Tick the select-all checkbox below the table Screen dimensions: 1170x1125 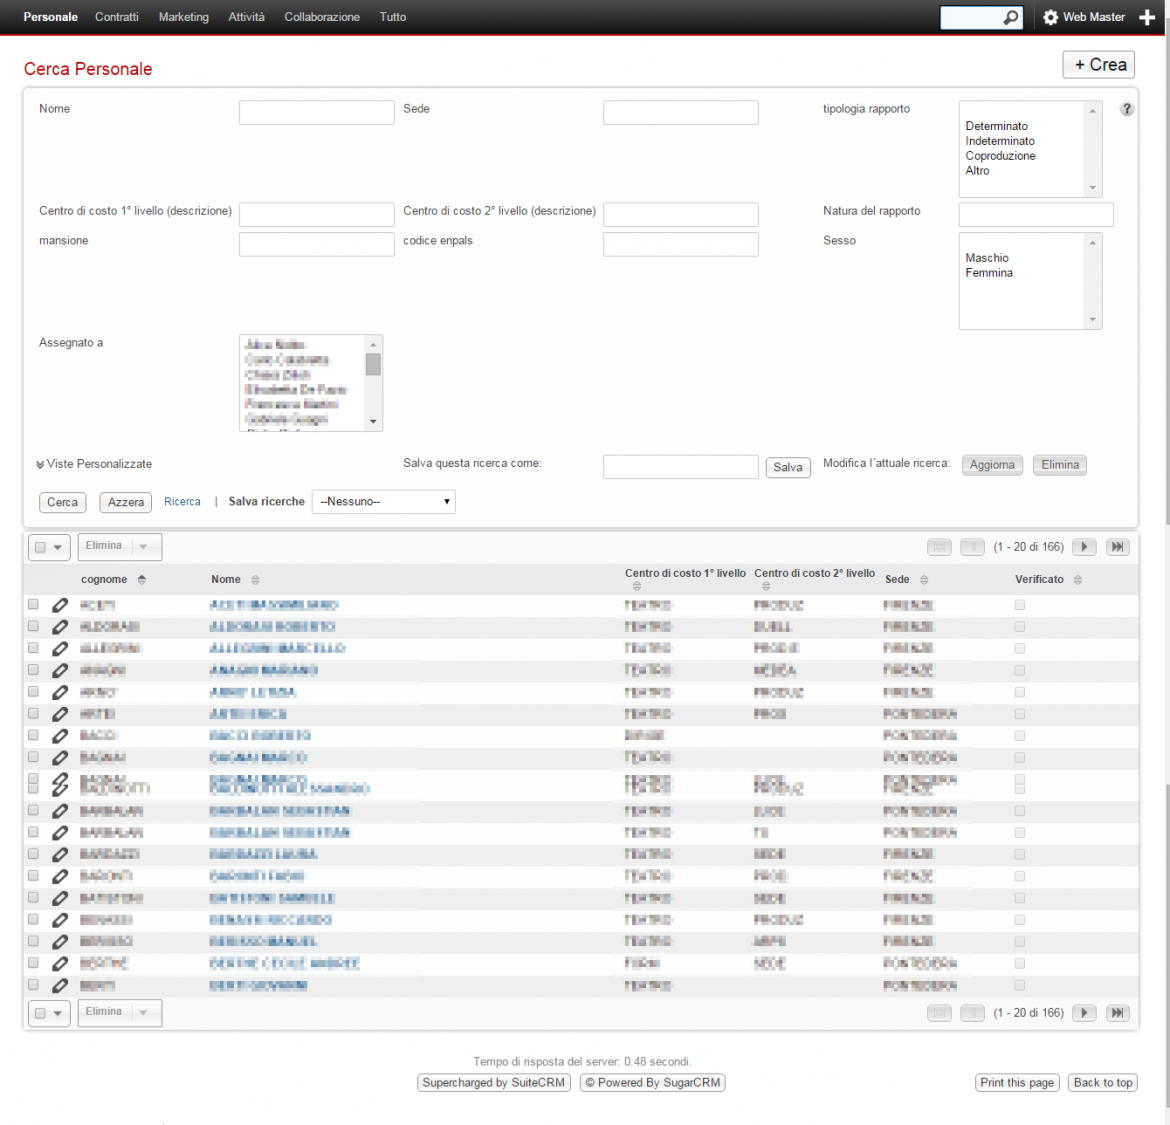coord(40,1013)
